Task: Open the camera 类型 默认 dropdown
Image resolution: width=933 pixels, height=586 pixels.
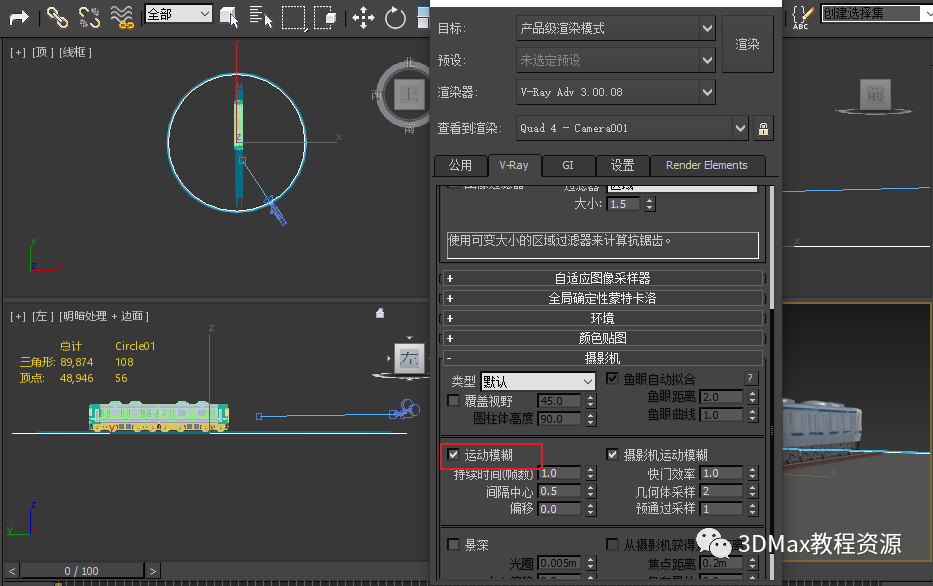Action: click(x=538, y=381)
